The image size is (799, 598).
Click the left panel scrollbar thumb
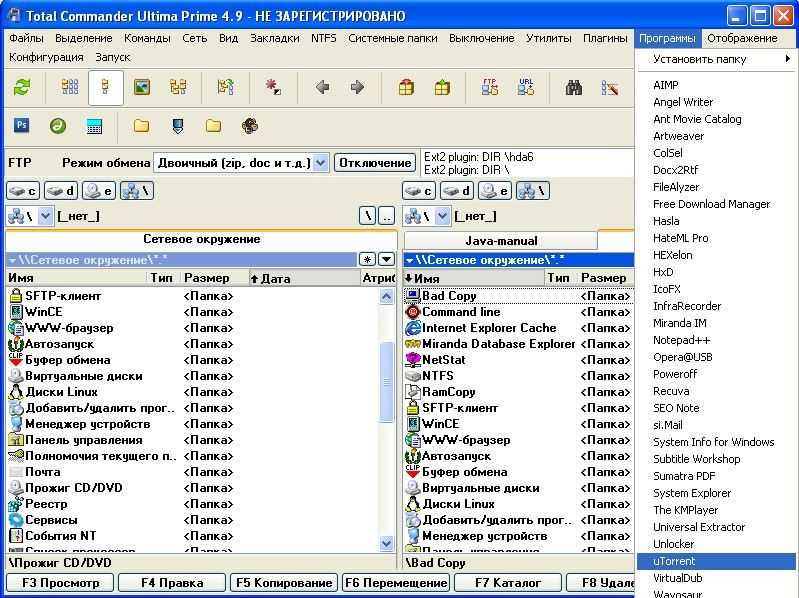(x=387, y=382)
